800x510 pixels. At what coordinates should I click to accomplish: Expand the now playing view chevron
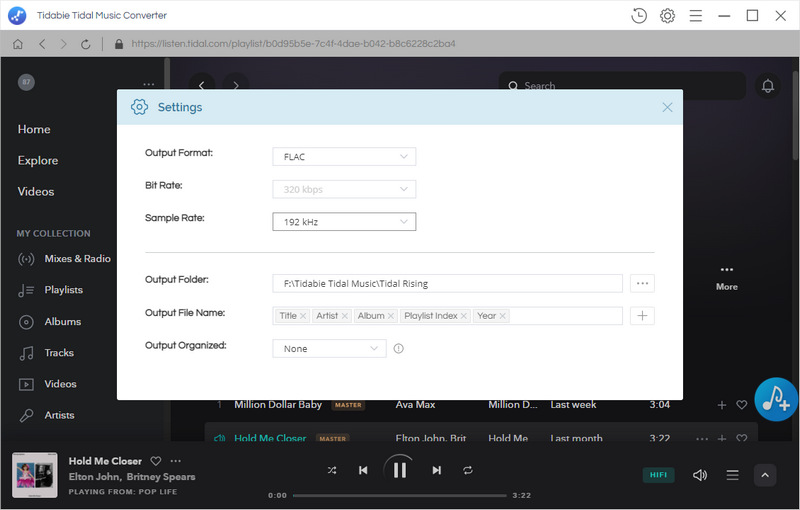[x=765, y=475]
